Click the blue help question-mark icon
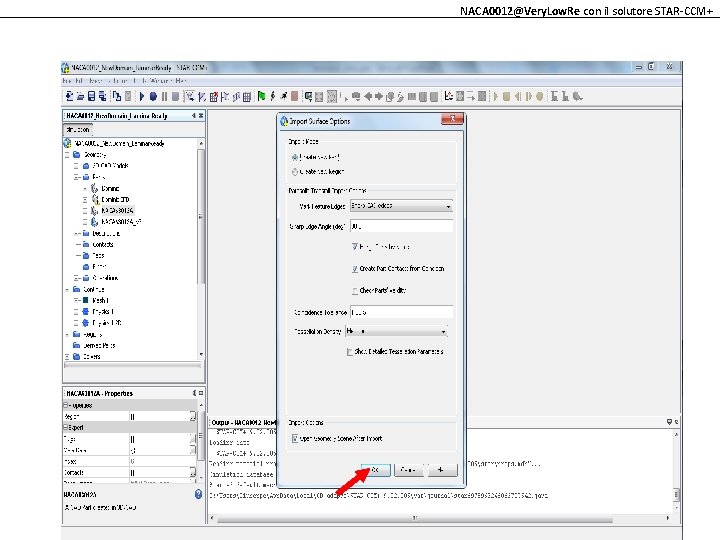This screenshot has width=720, height=540. point(198,494)
